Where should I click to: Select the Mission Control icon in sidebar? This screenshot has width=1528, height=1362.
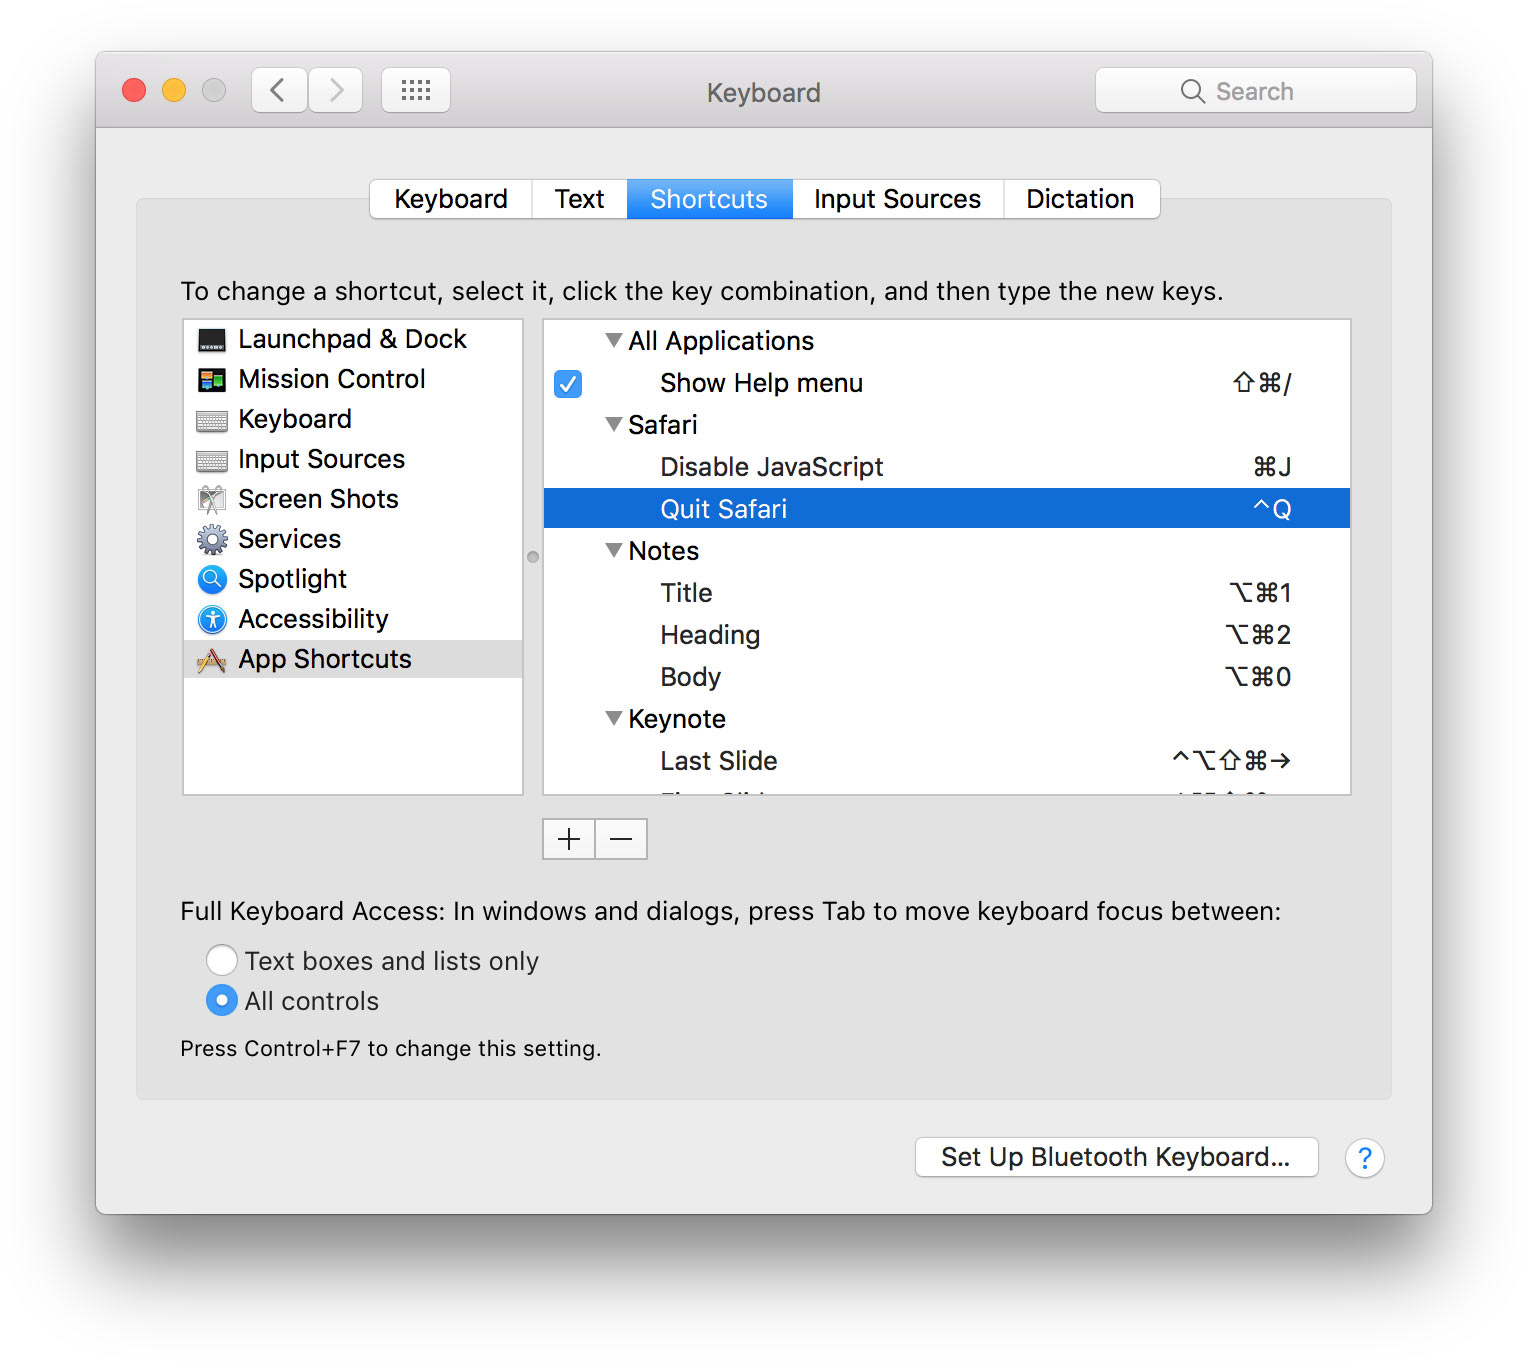pyautogui.click(x=212, y=380)
